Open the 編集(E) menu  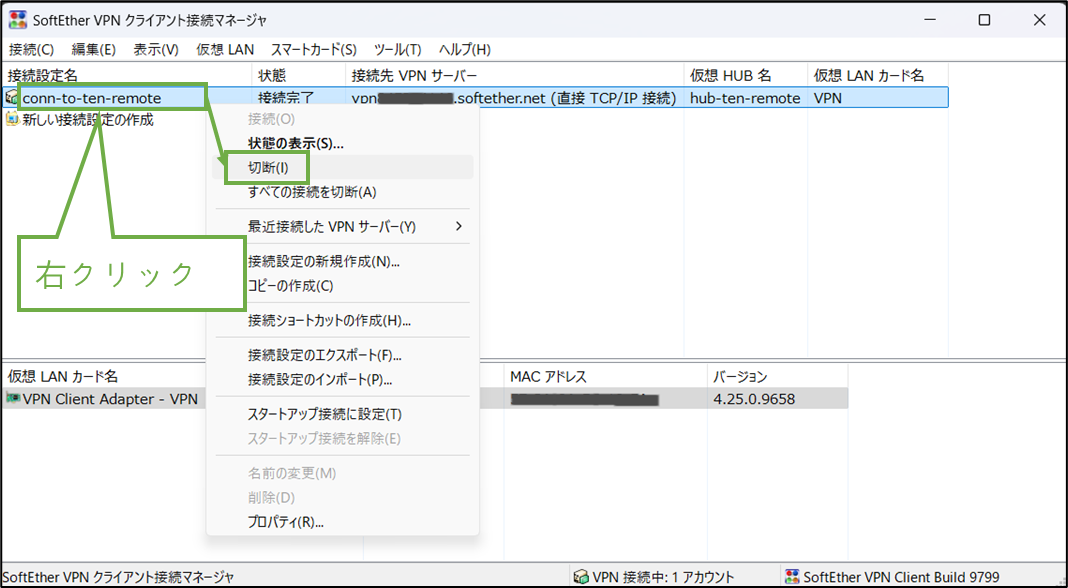[93, 50]
